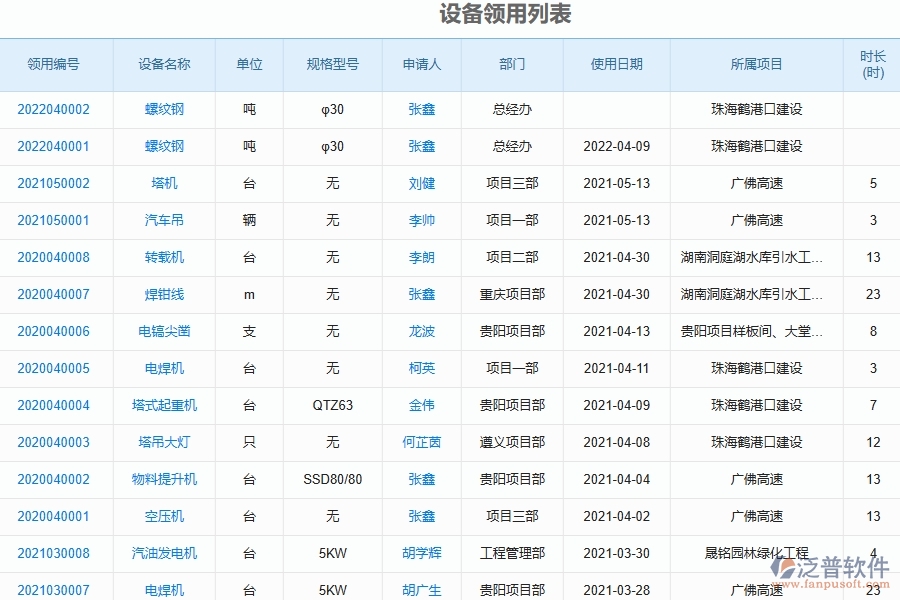Screen dimensions: 900x600
Task: Click applicant 李朗 link
Action: pyautogui.click(x=420, y=257)
